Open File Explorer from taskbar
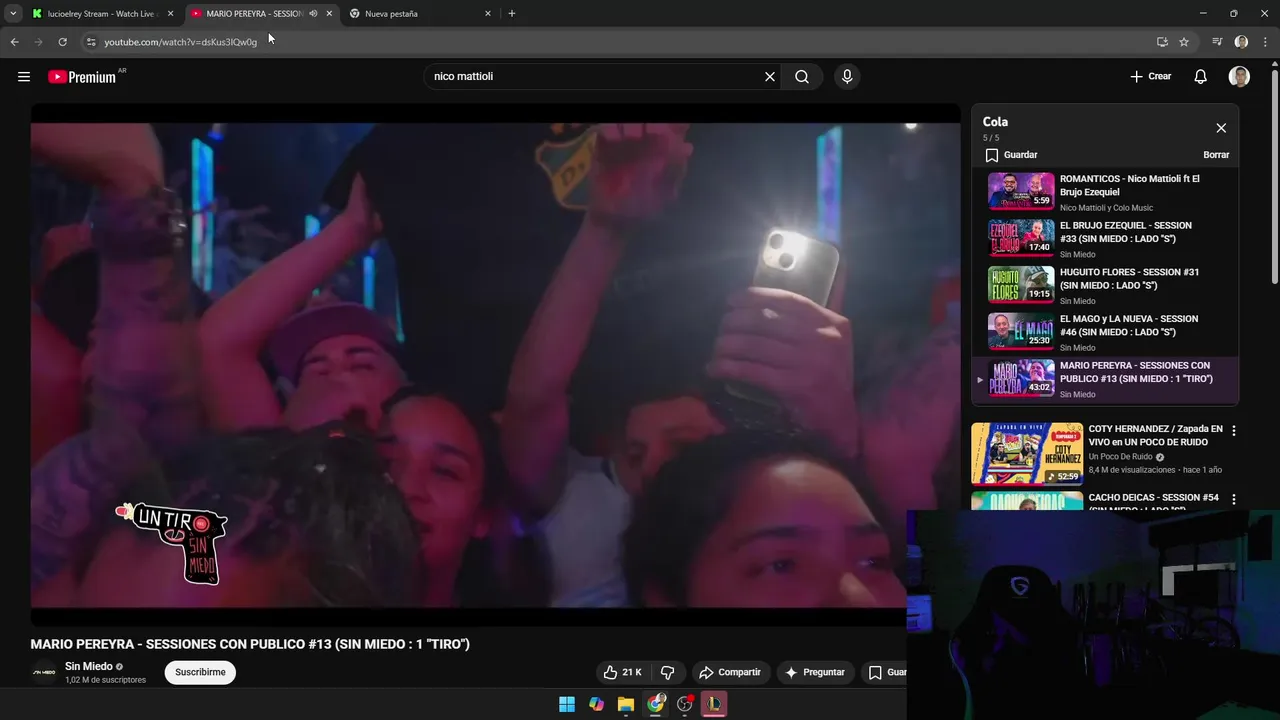1280x720 pixels. click(626, 704)
